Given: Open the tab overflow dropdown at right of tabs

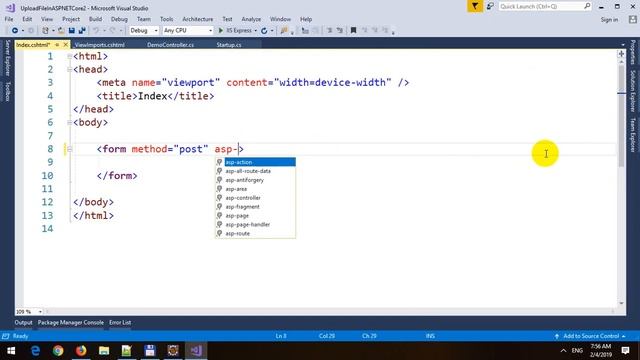Looking at the screenshot, I should click(x=623, y=45).
